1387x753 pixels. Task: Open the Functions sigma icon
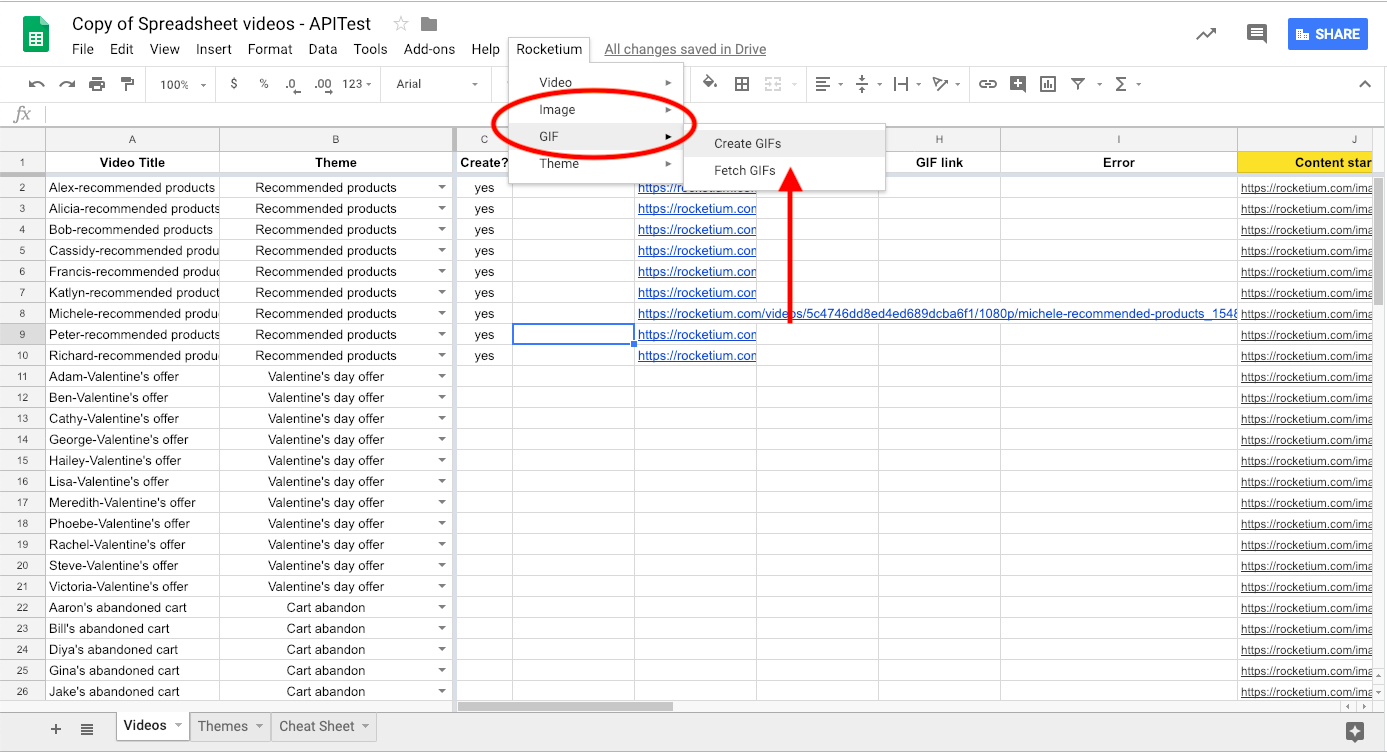(1121, 84)
